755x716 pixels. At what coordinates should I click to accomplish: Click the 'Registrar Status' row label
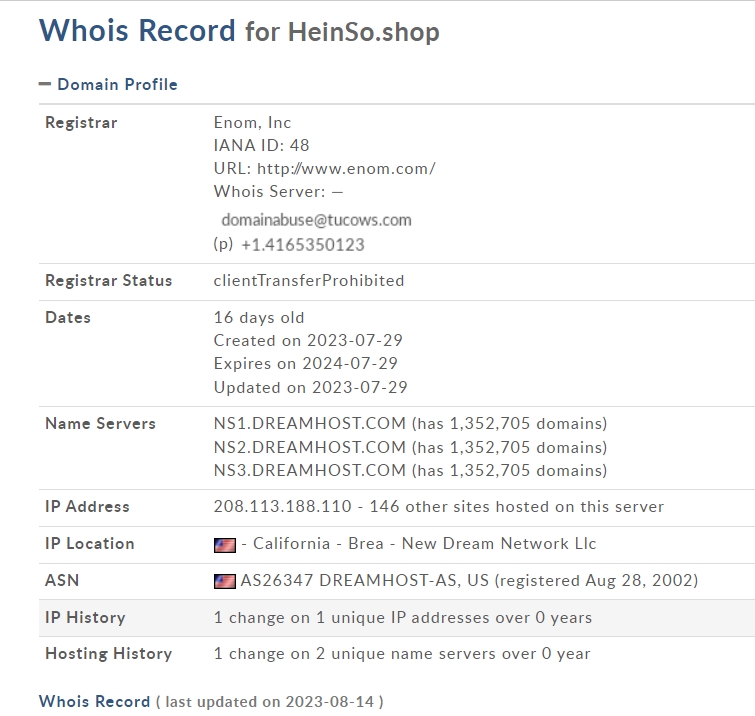click(x=108, y=281)
